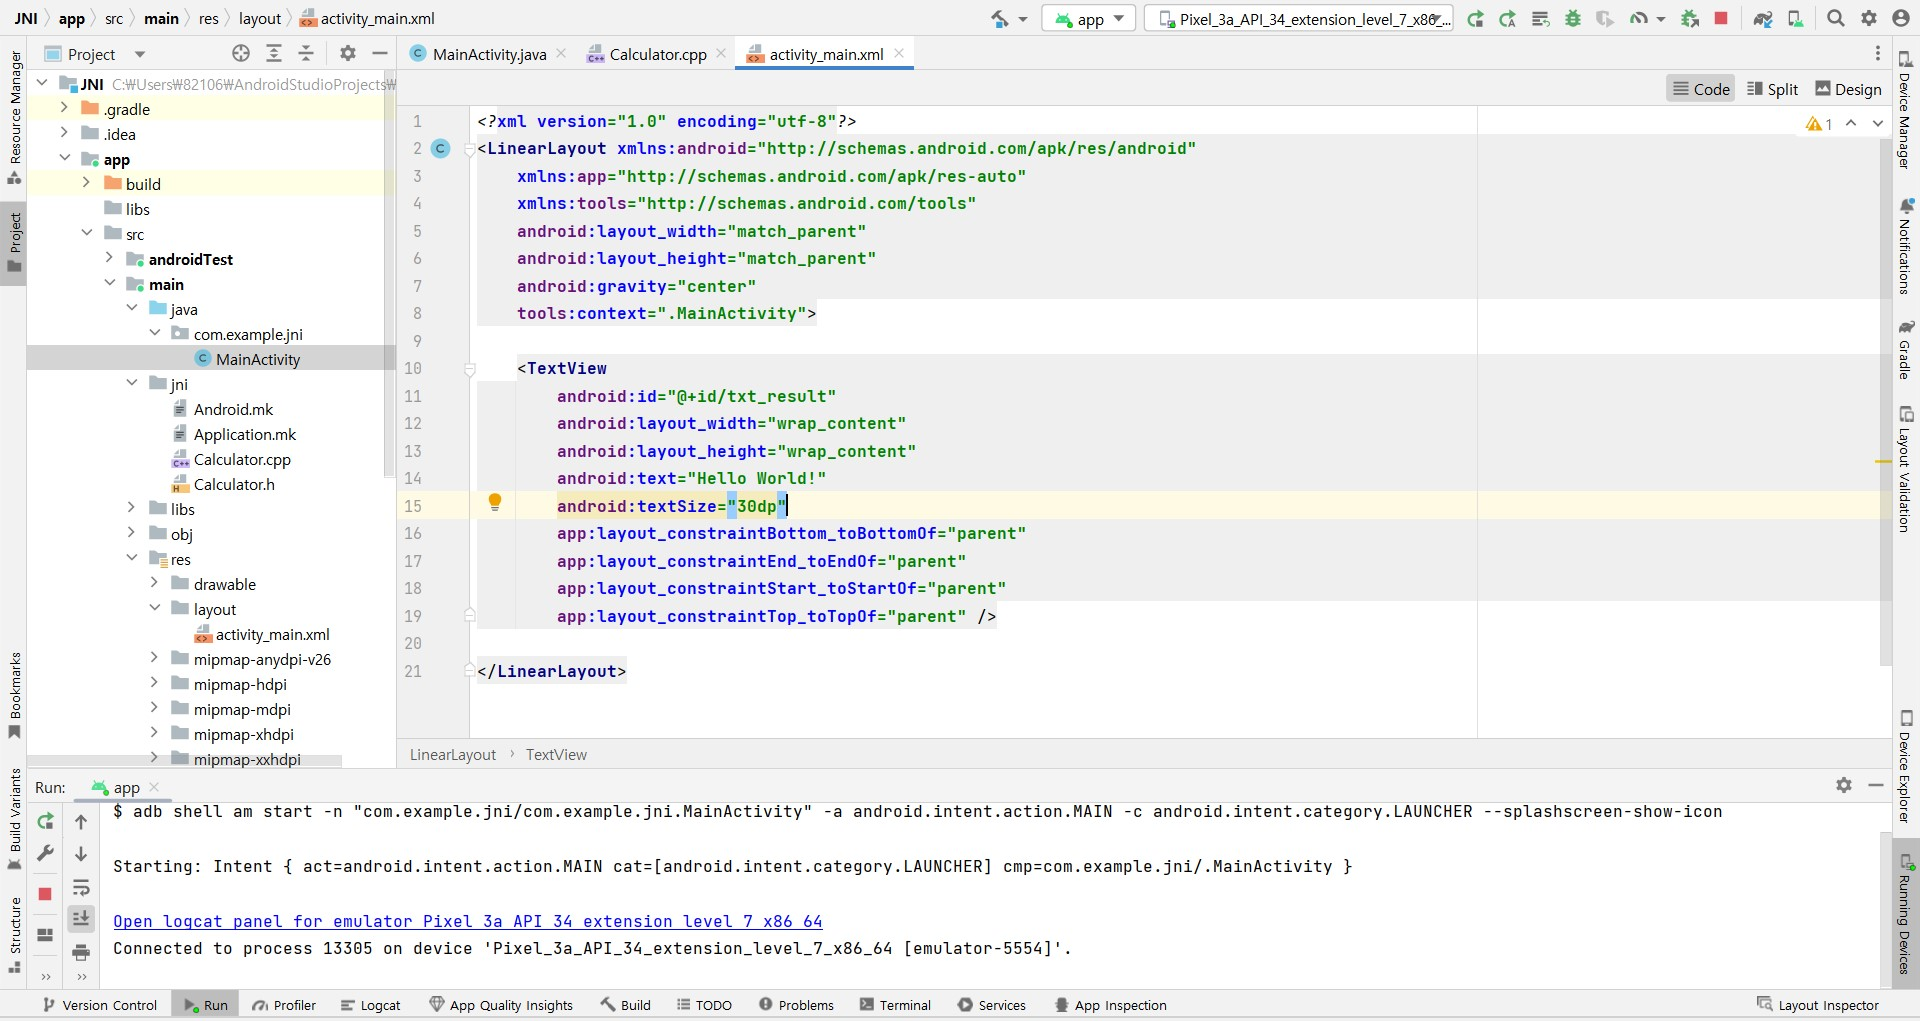Click Expand All icon in Project panel
Image resolution: width=1920 pixels, height=1021 pixels.
click(x=274, y=54)
